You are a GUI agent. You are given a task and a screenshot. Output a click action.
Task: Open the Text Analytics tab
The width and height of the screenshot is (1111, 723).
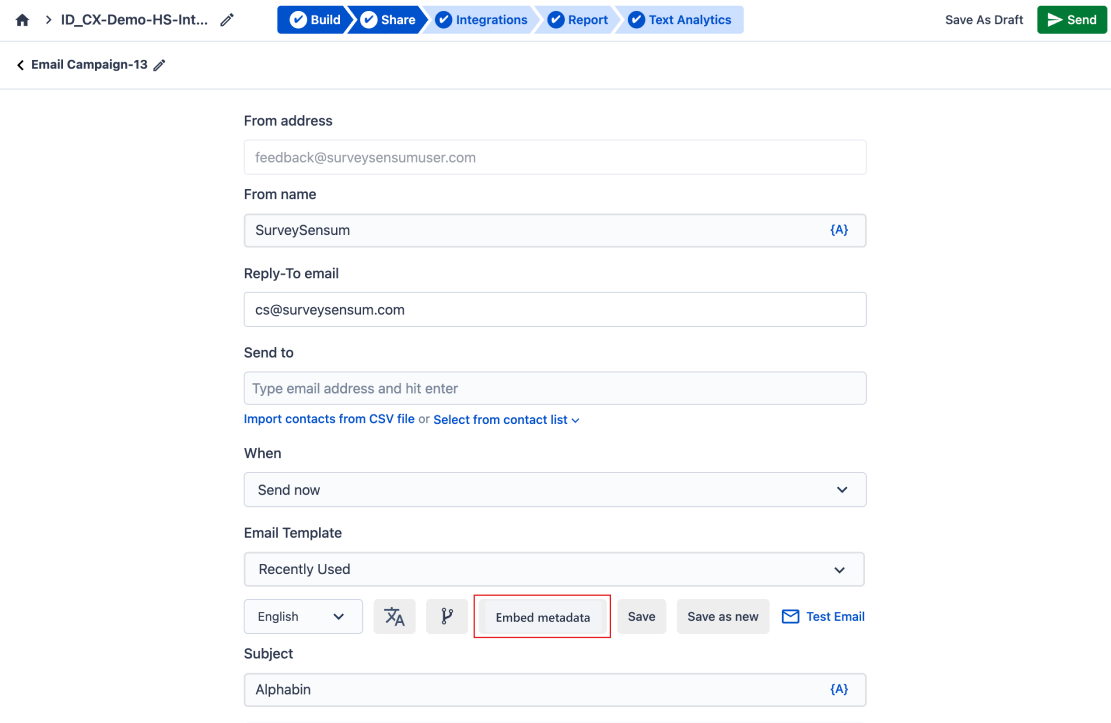click(x=680, y=20)
